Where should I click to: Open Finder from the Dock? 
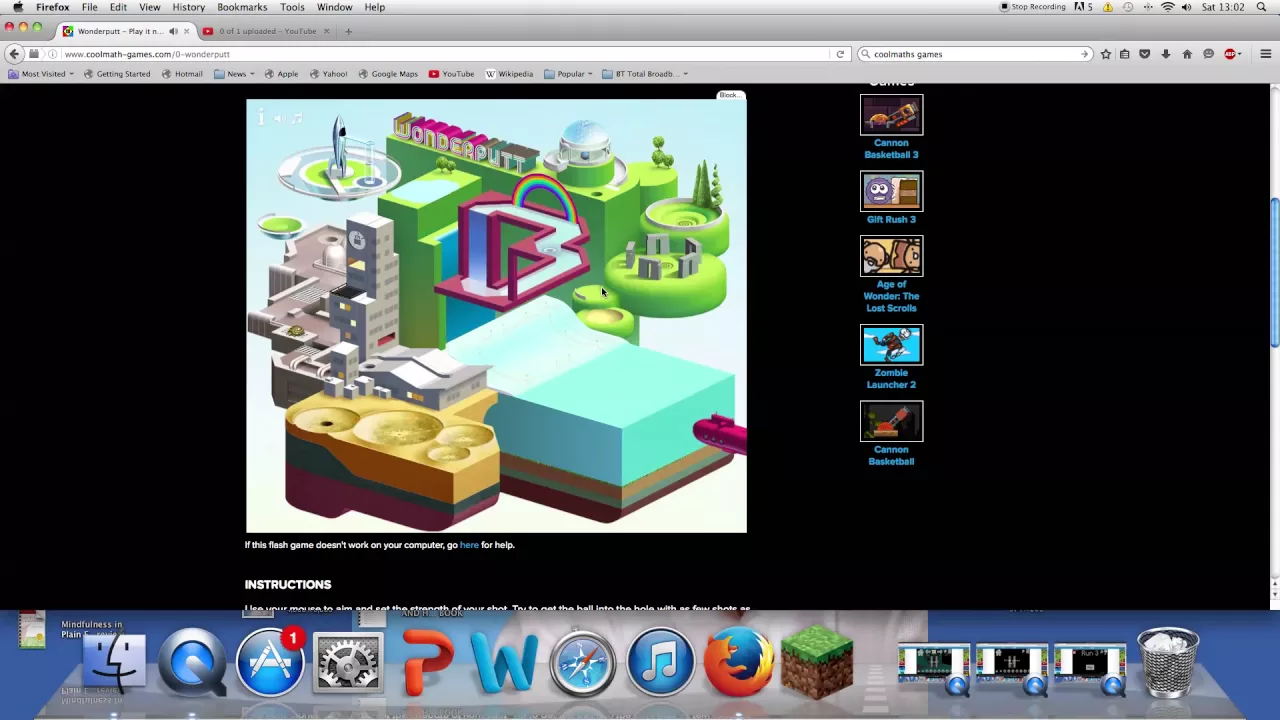tap(114, 662)
